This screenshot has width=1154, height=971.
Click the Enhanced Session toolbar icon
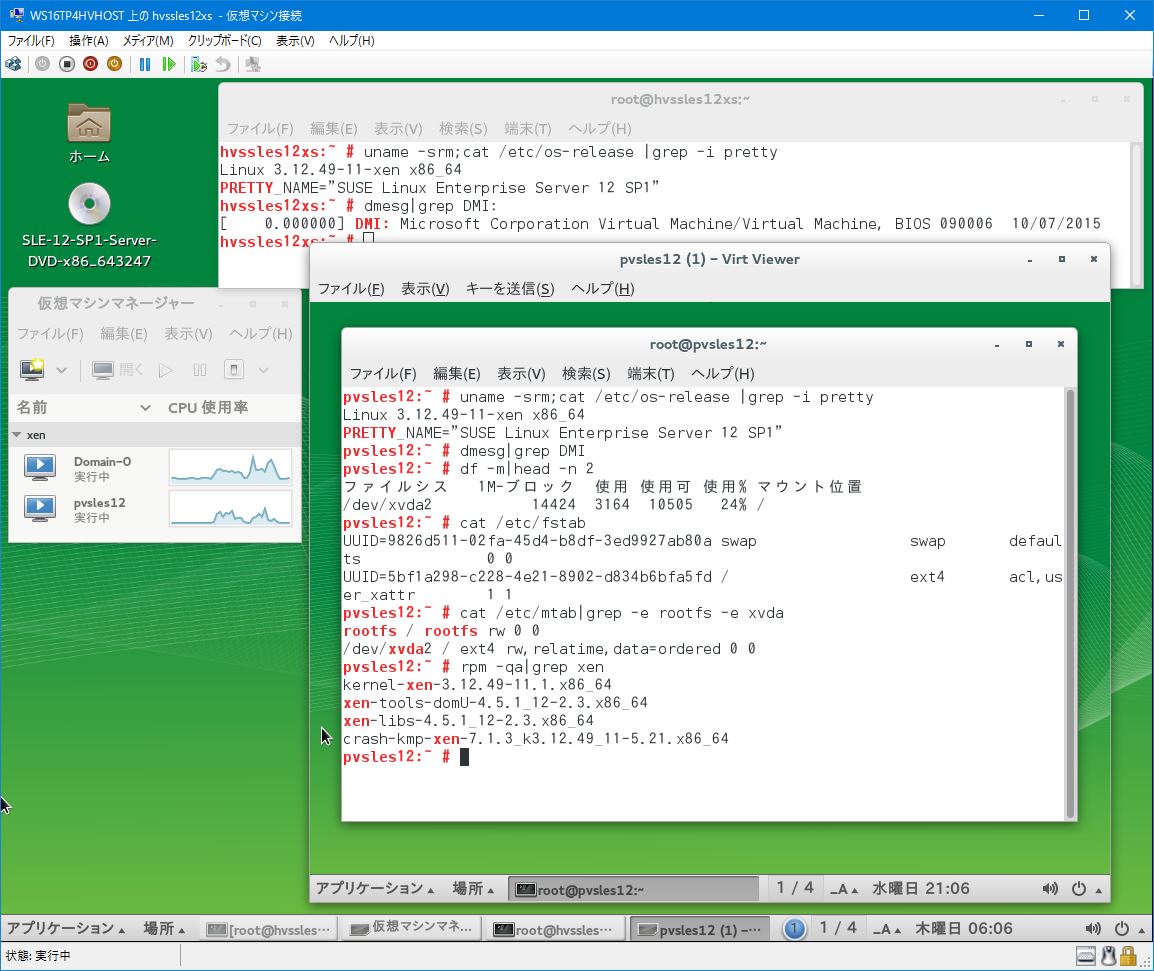253,64
